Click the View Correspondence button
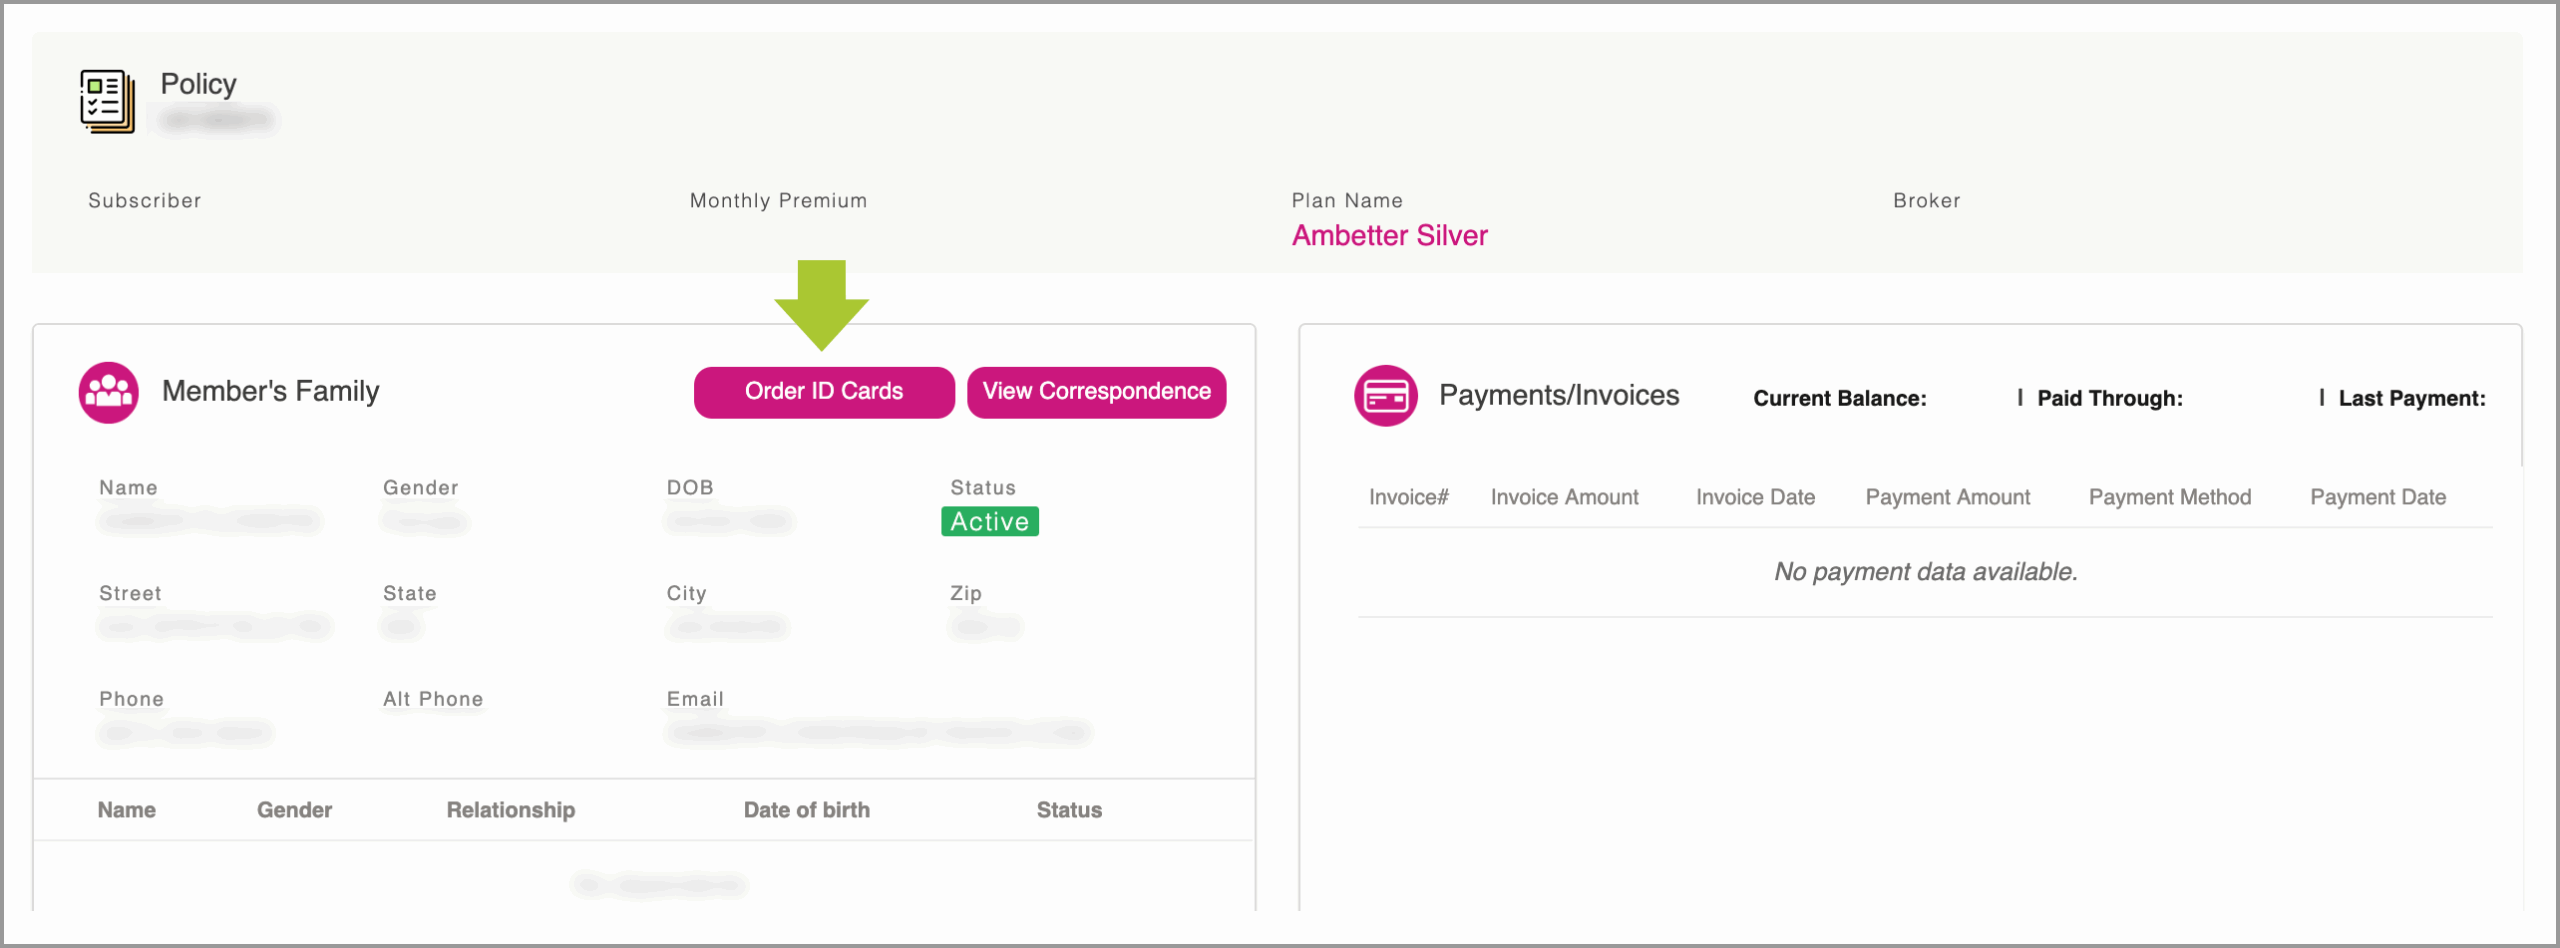 pyautogui.click(x=1096, y=392)
